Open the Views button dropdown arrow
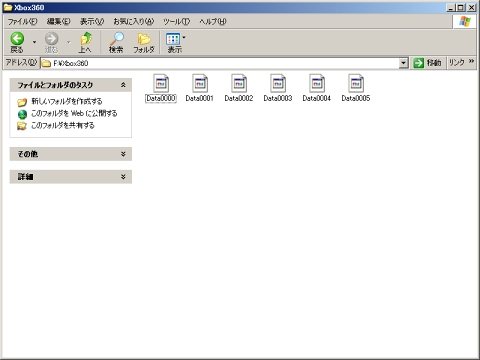This screenshot has width=480, height=360. point(184,37)
